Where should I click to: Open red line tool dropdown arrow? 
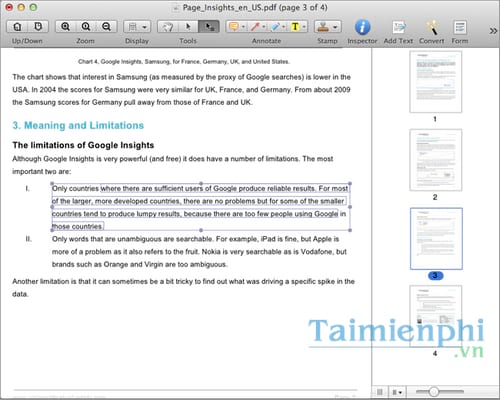tap(264, 27)
